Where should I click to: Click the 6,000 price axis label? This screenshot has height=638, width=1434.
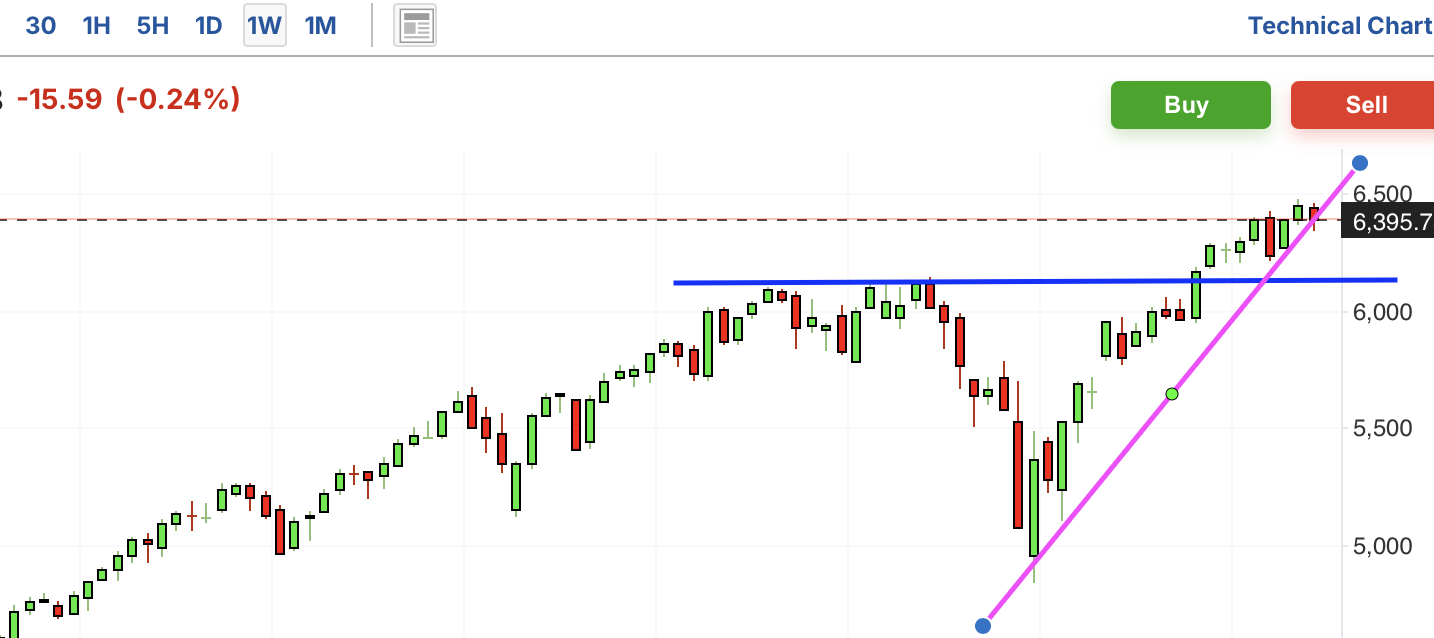click(x=1384, y=312)
